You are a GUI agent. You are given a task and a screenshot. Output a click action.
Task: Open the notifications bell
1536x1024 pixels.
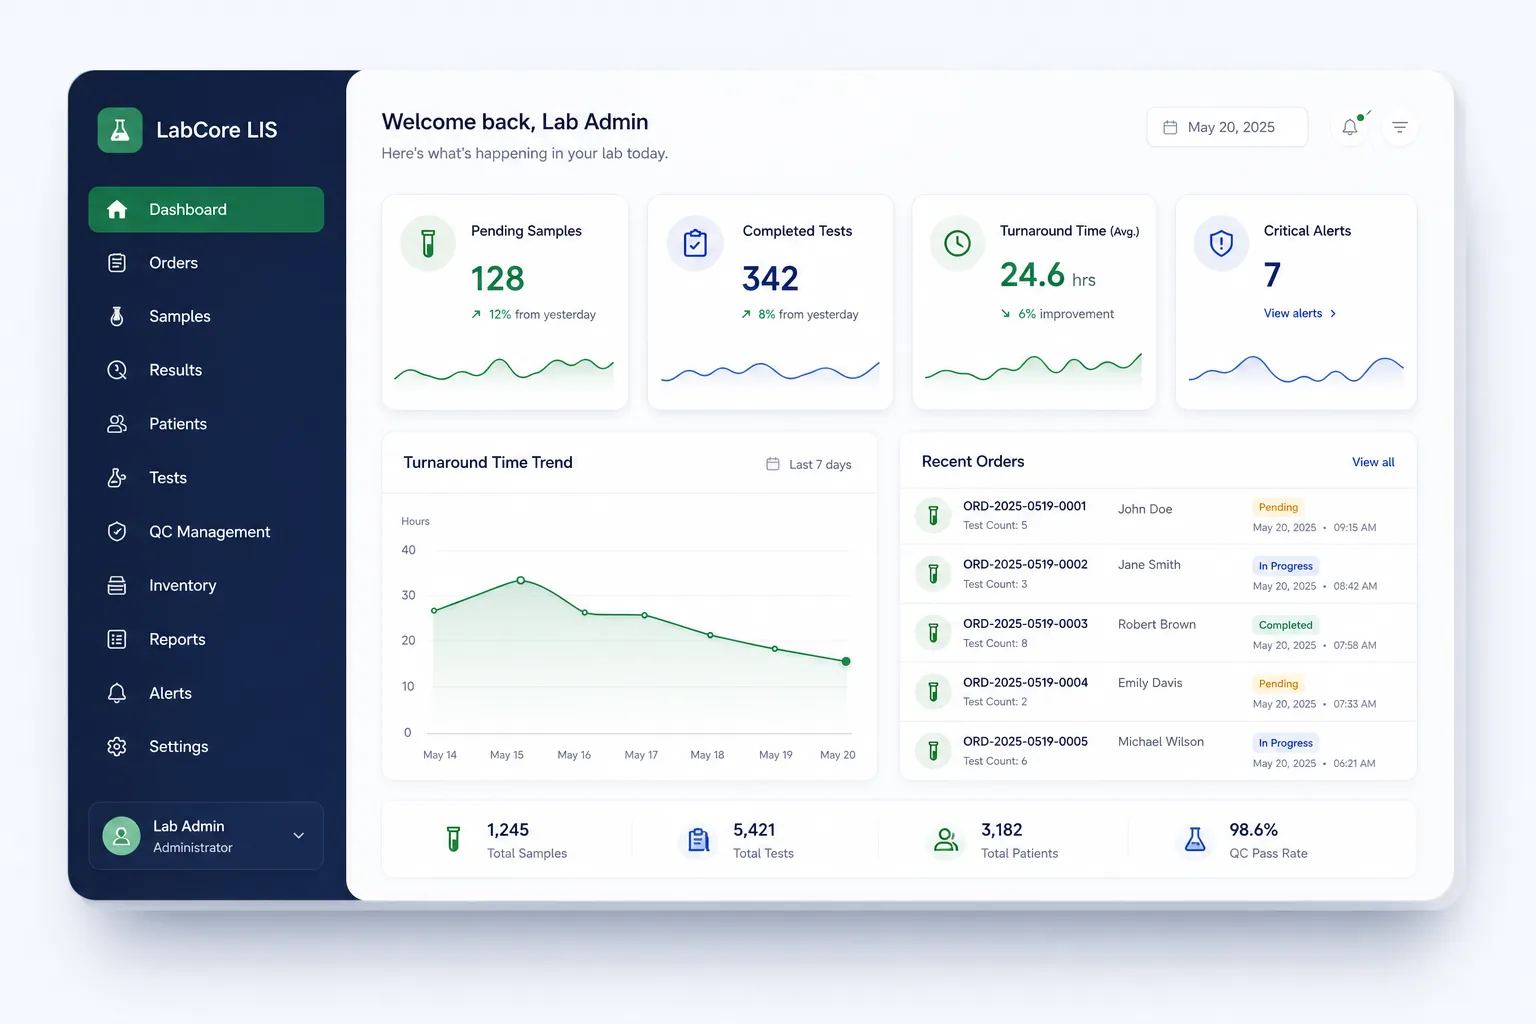[1350, 127]
